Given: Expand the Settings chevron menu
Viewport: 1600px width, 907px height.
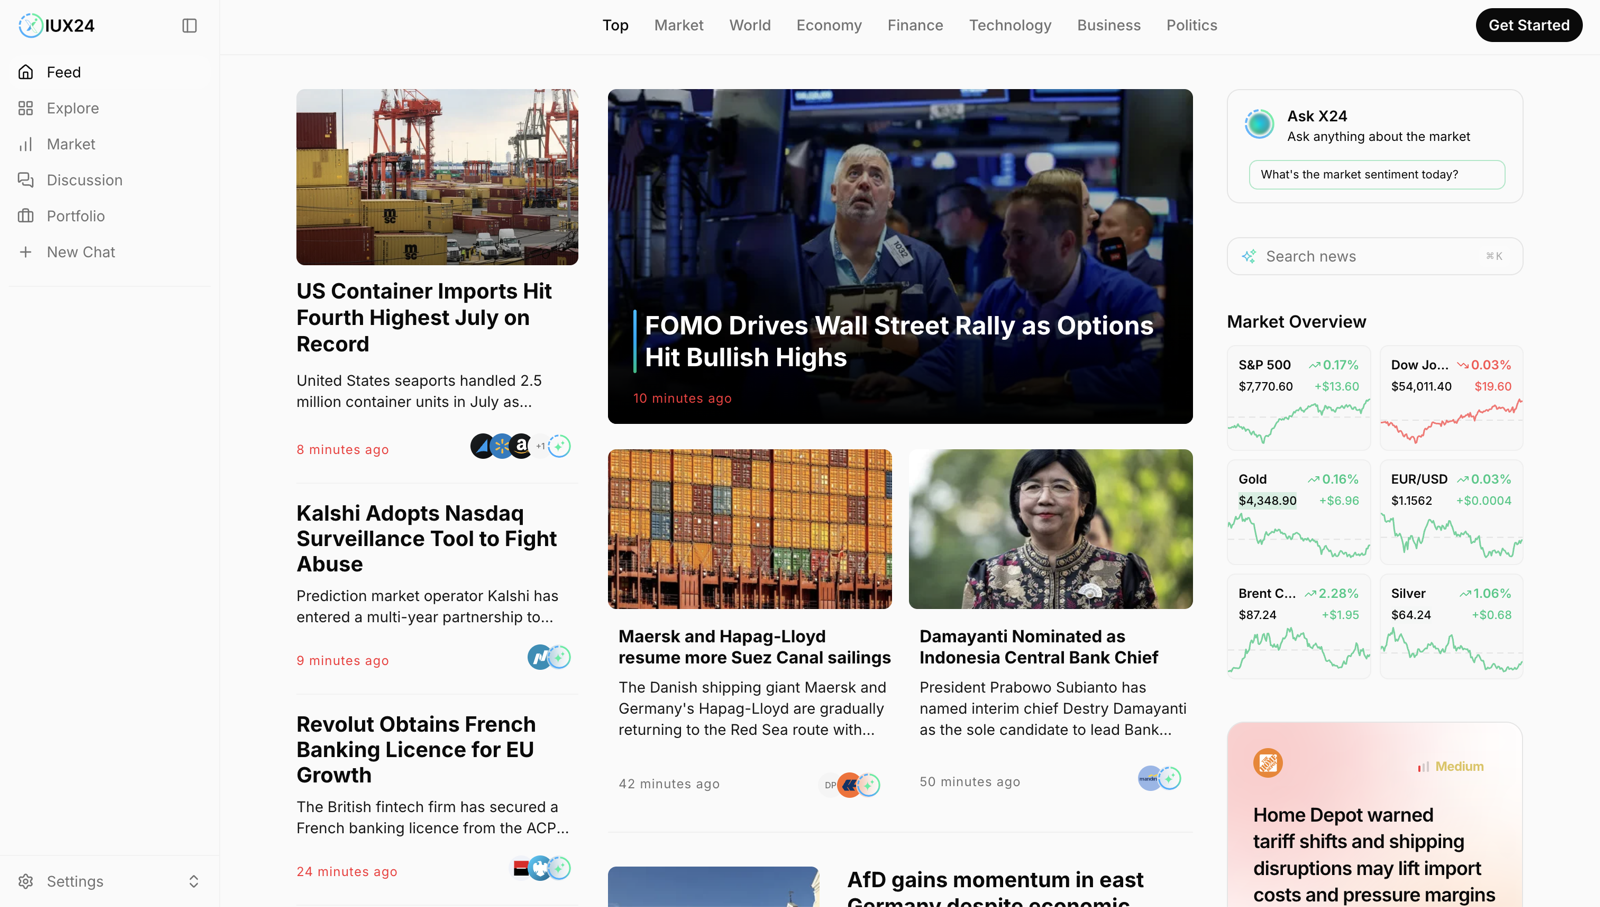Looking at the screenshot, I should pyautogui.click(x=194, y=881).
